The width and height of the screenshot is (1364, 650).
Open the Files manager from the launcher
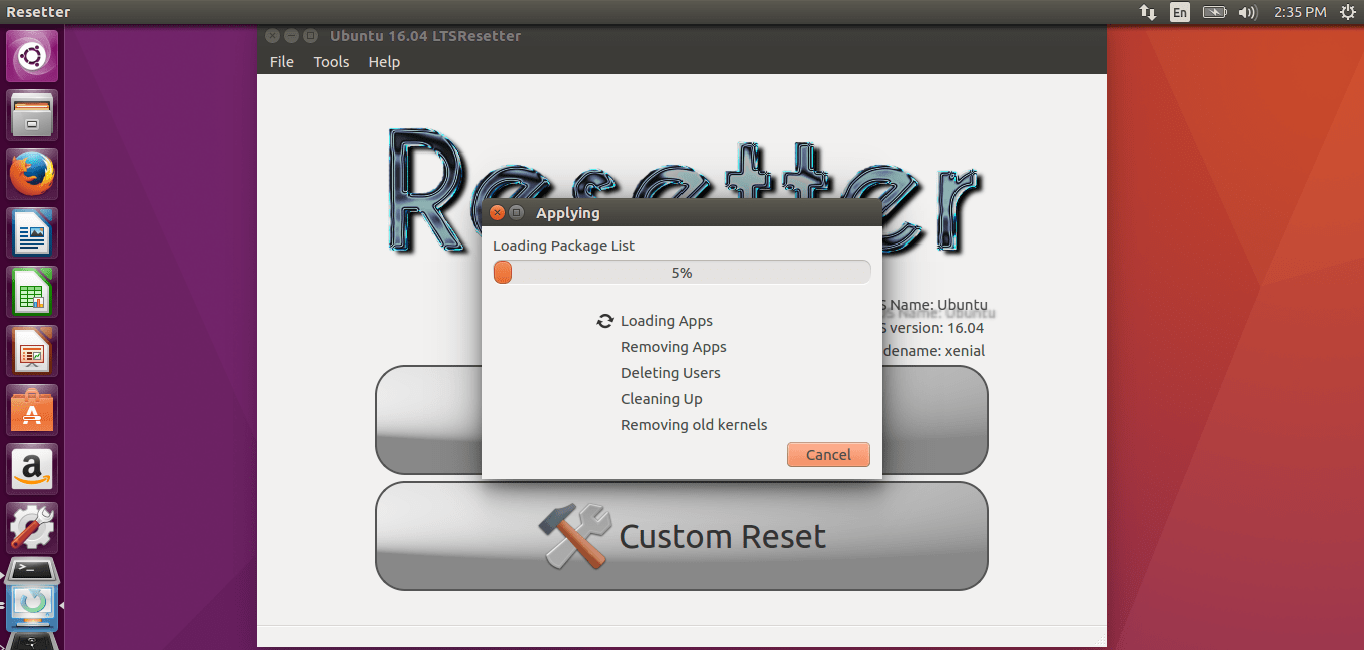(x=31, y=114)
